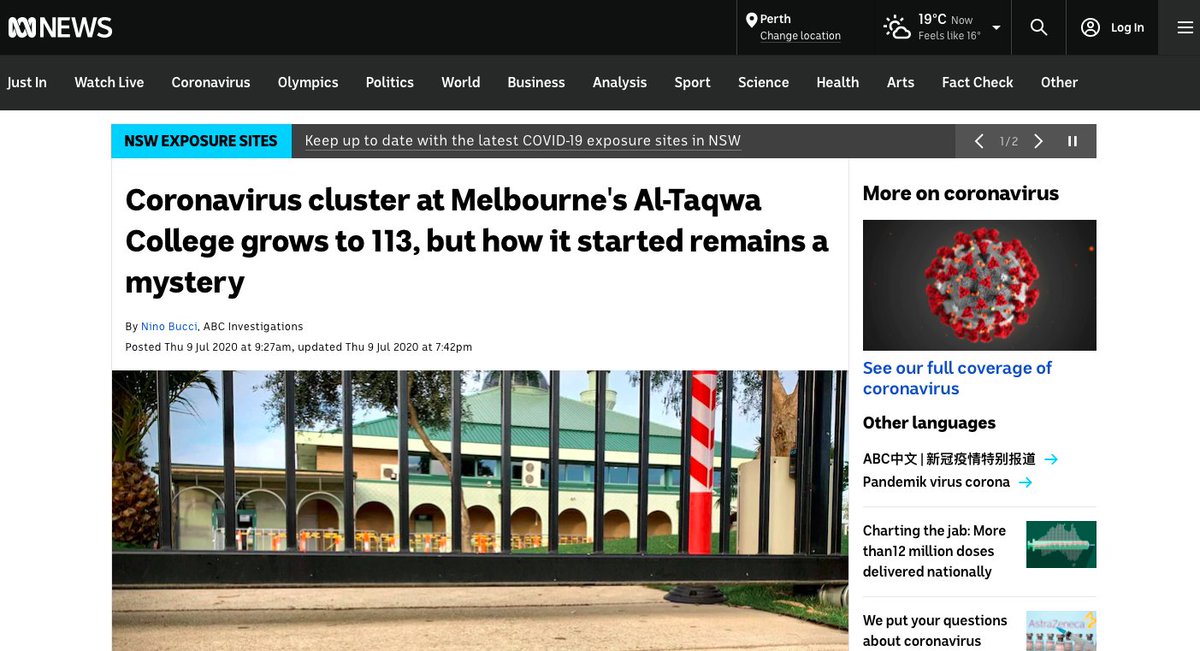Open the Fact Check section
The width and height of the screenshot is (1200, 651).
978,82
